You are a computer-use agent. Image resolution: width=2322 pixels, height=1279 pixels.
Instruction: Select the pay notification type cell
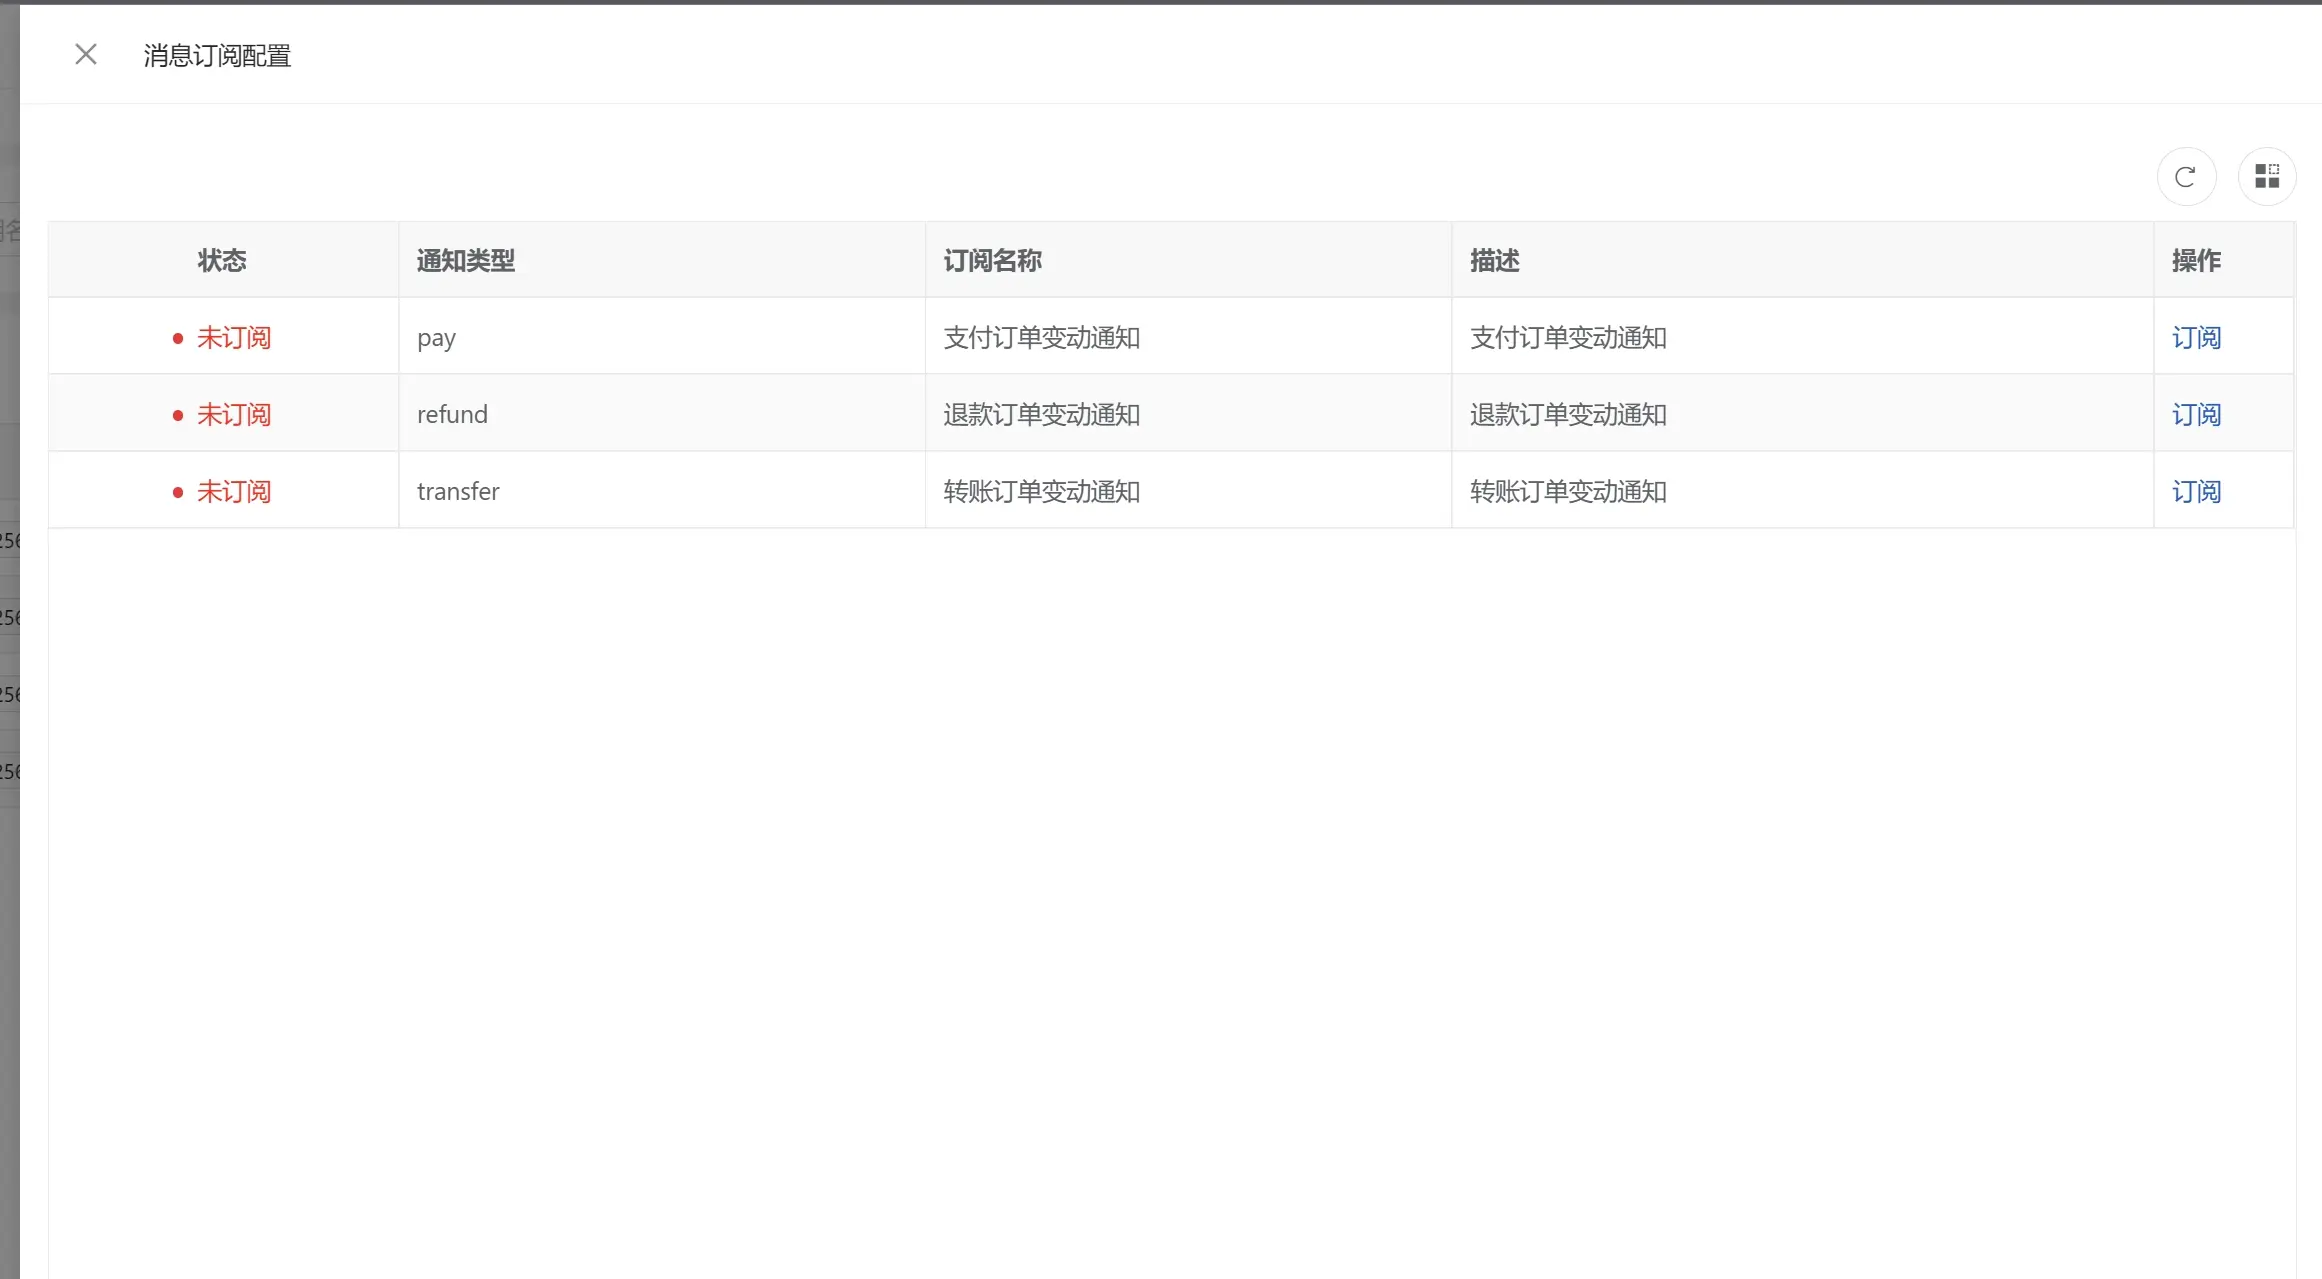pyautogui.click(x=436, y=338)
